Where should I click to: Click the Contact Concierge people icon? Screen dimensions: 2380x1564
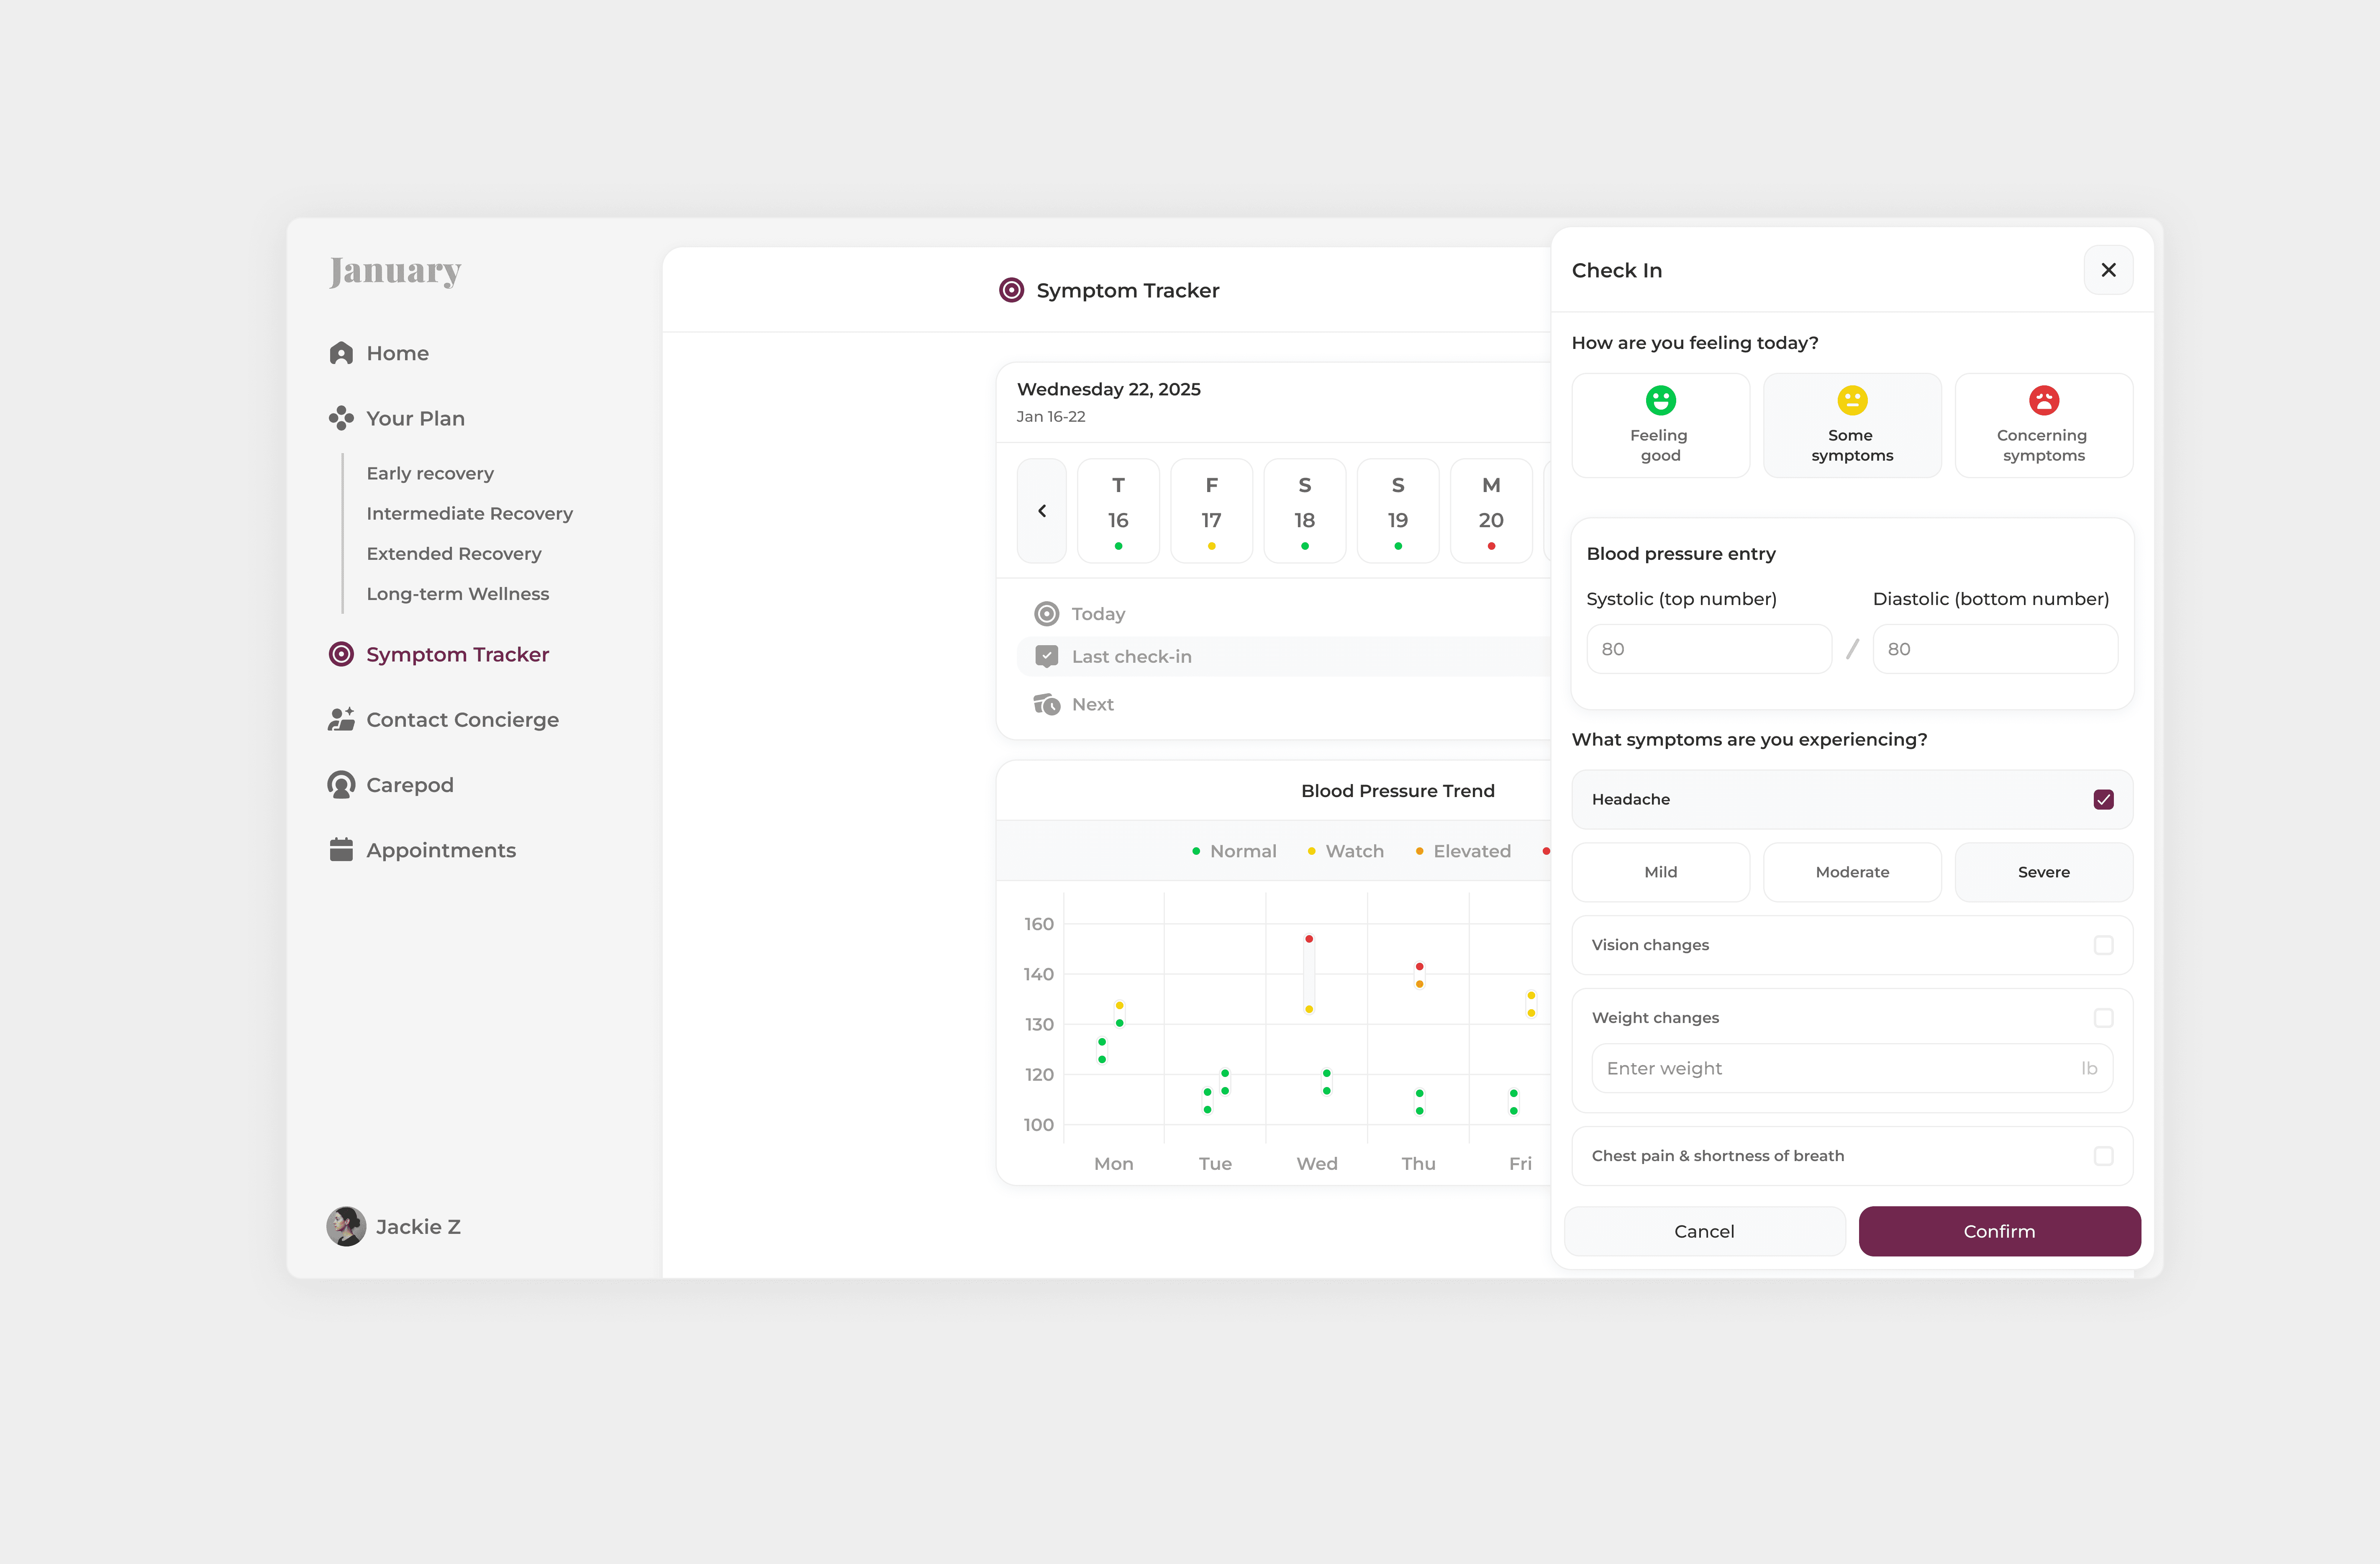(341, 719)
